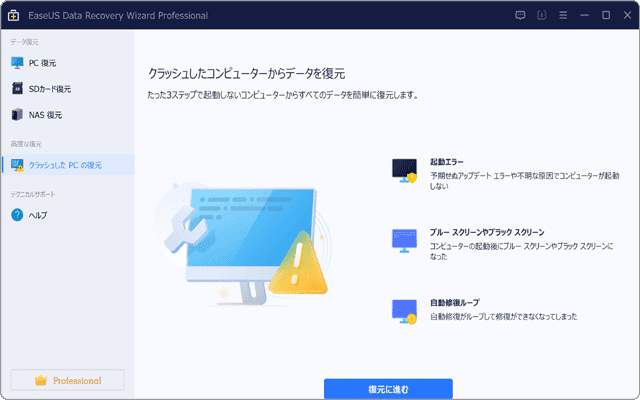The image size is (640, 400).
Task: Click the たった3ステップで subtitle text
Action: click(283, 95)
